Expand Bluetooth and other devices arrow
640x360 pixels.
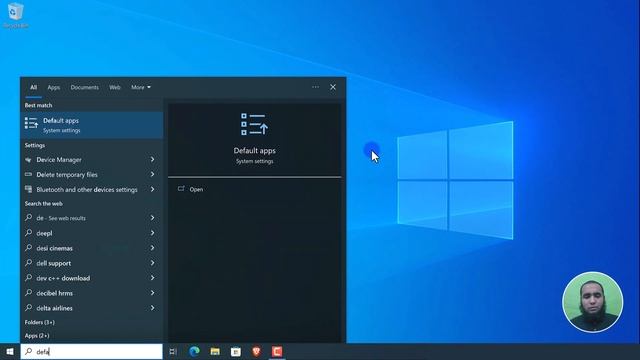click(153, 189)
